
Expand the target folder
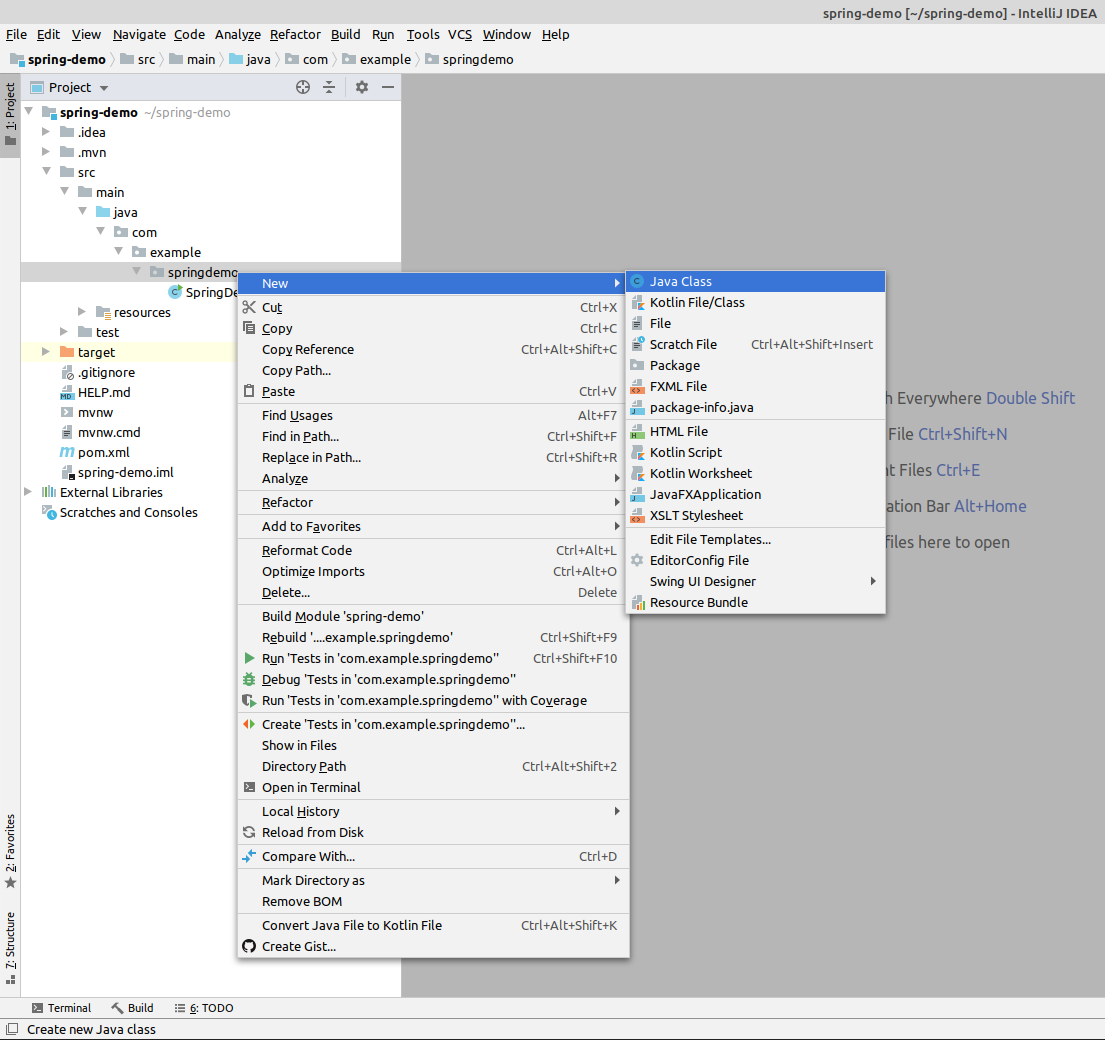click(x=46, y=352)
